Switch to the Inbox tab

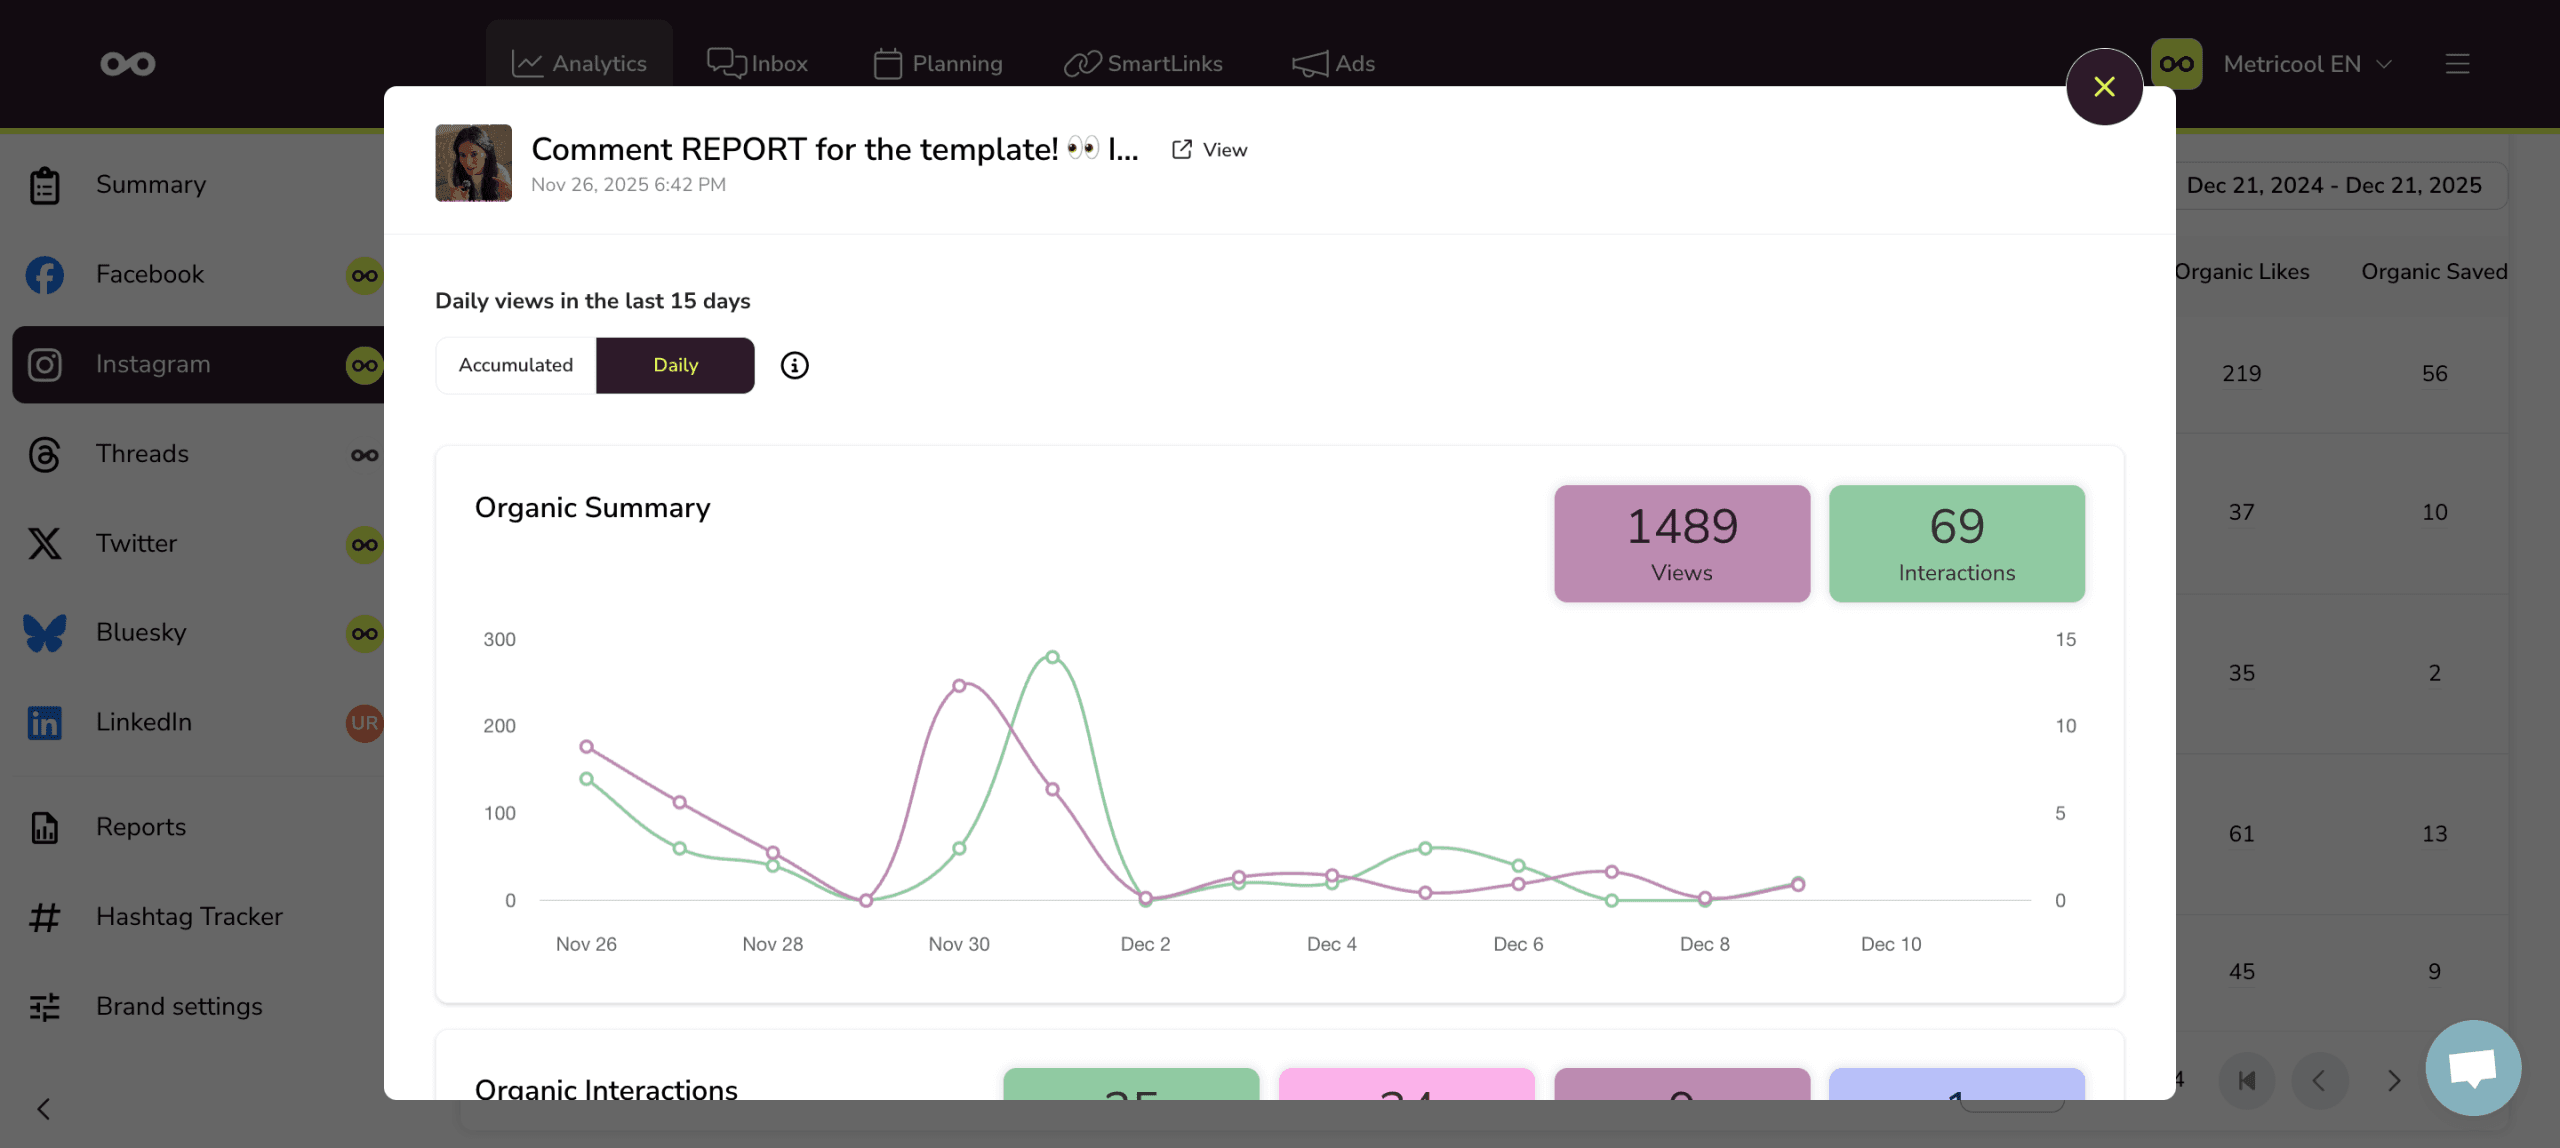pyautogui.click(x=757, y=64)
